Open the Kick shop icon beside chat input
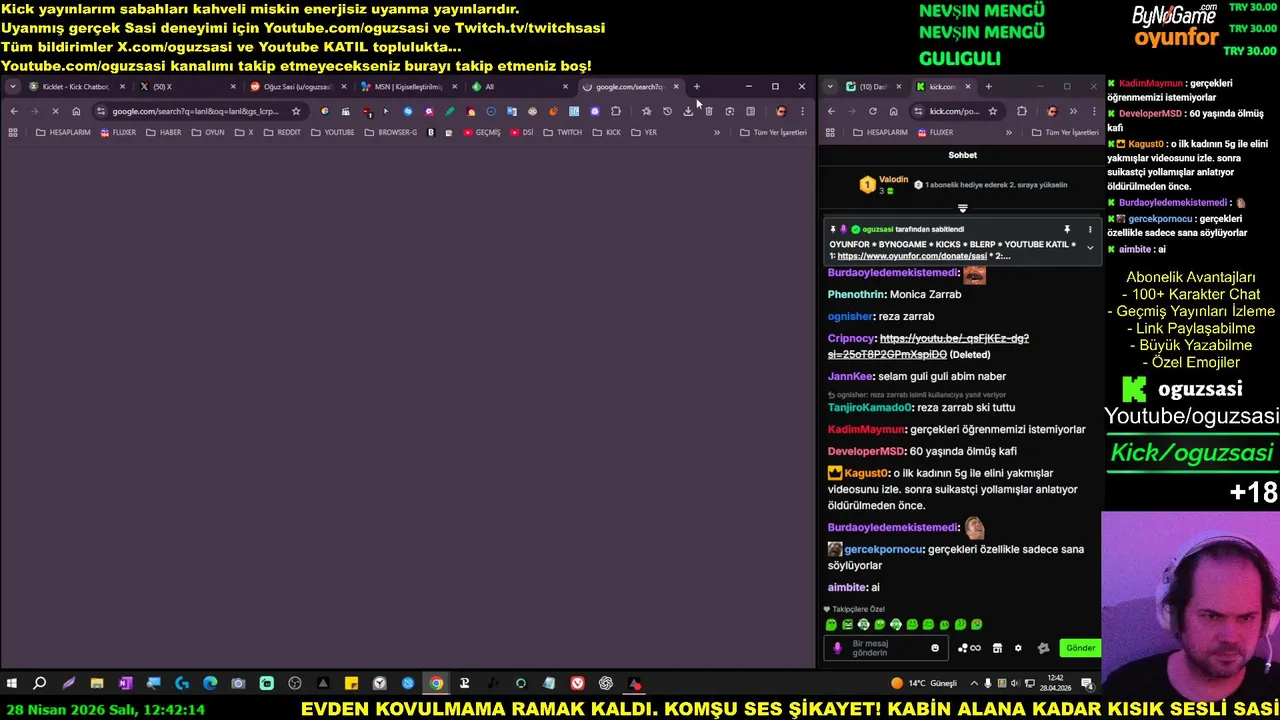The height and width of the screenshot is (720, 1280). (x=997, y=648)
